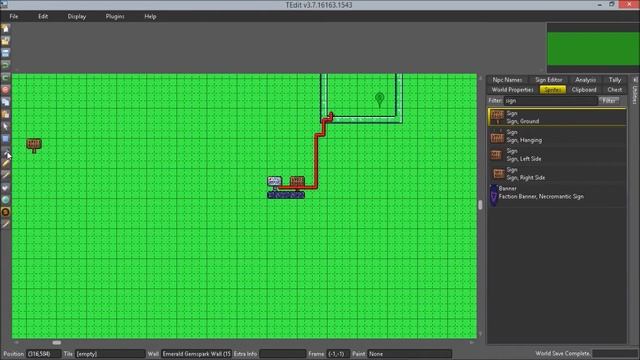This screenshot has width=640, height=360.
Task: Click the Open World folder icon
Action: coord(6,41)
